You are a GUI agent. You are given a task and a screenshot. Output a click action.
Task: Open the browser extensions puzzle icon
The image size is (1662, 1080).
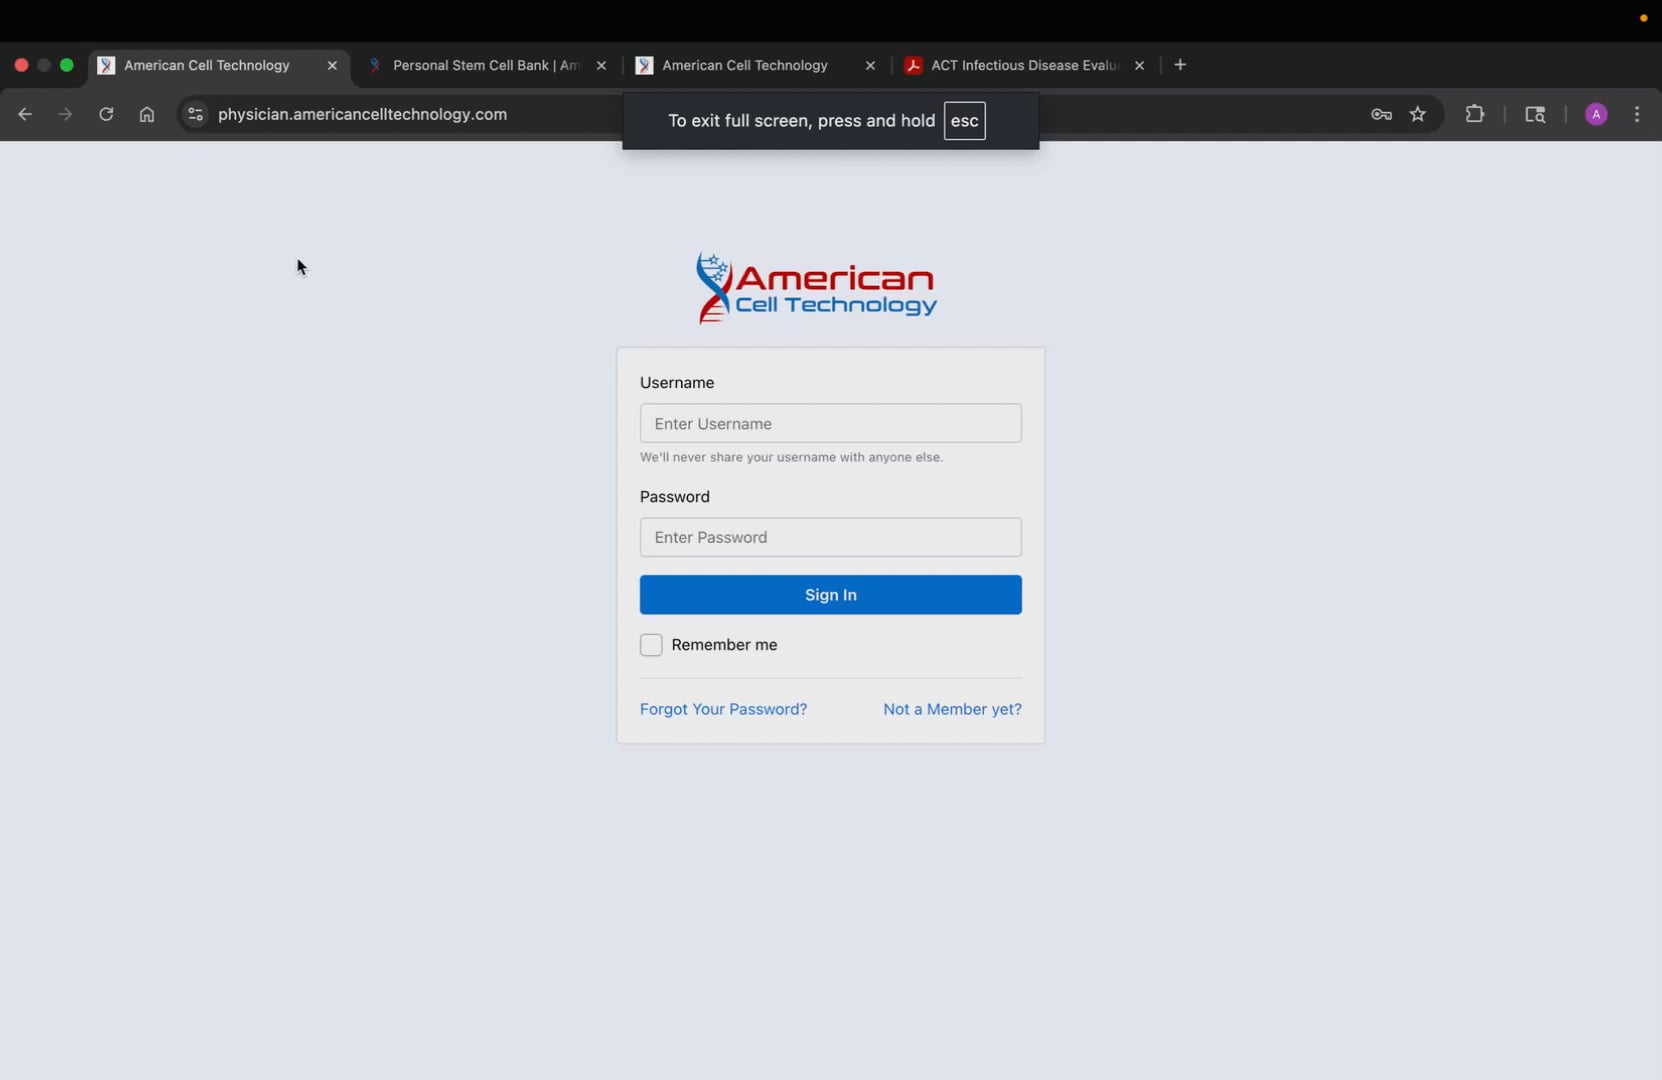pos(1476,114)
